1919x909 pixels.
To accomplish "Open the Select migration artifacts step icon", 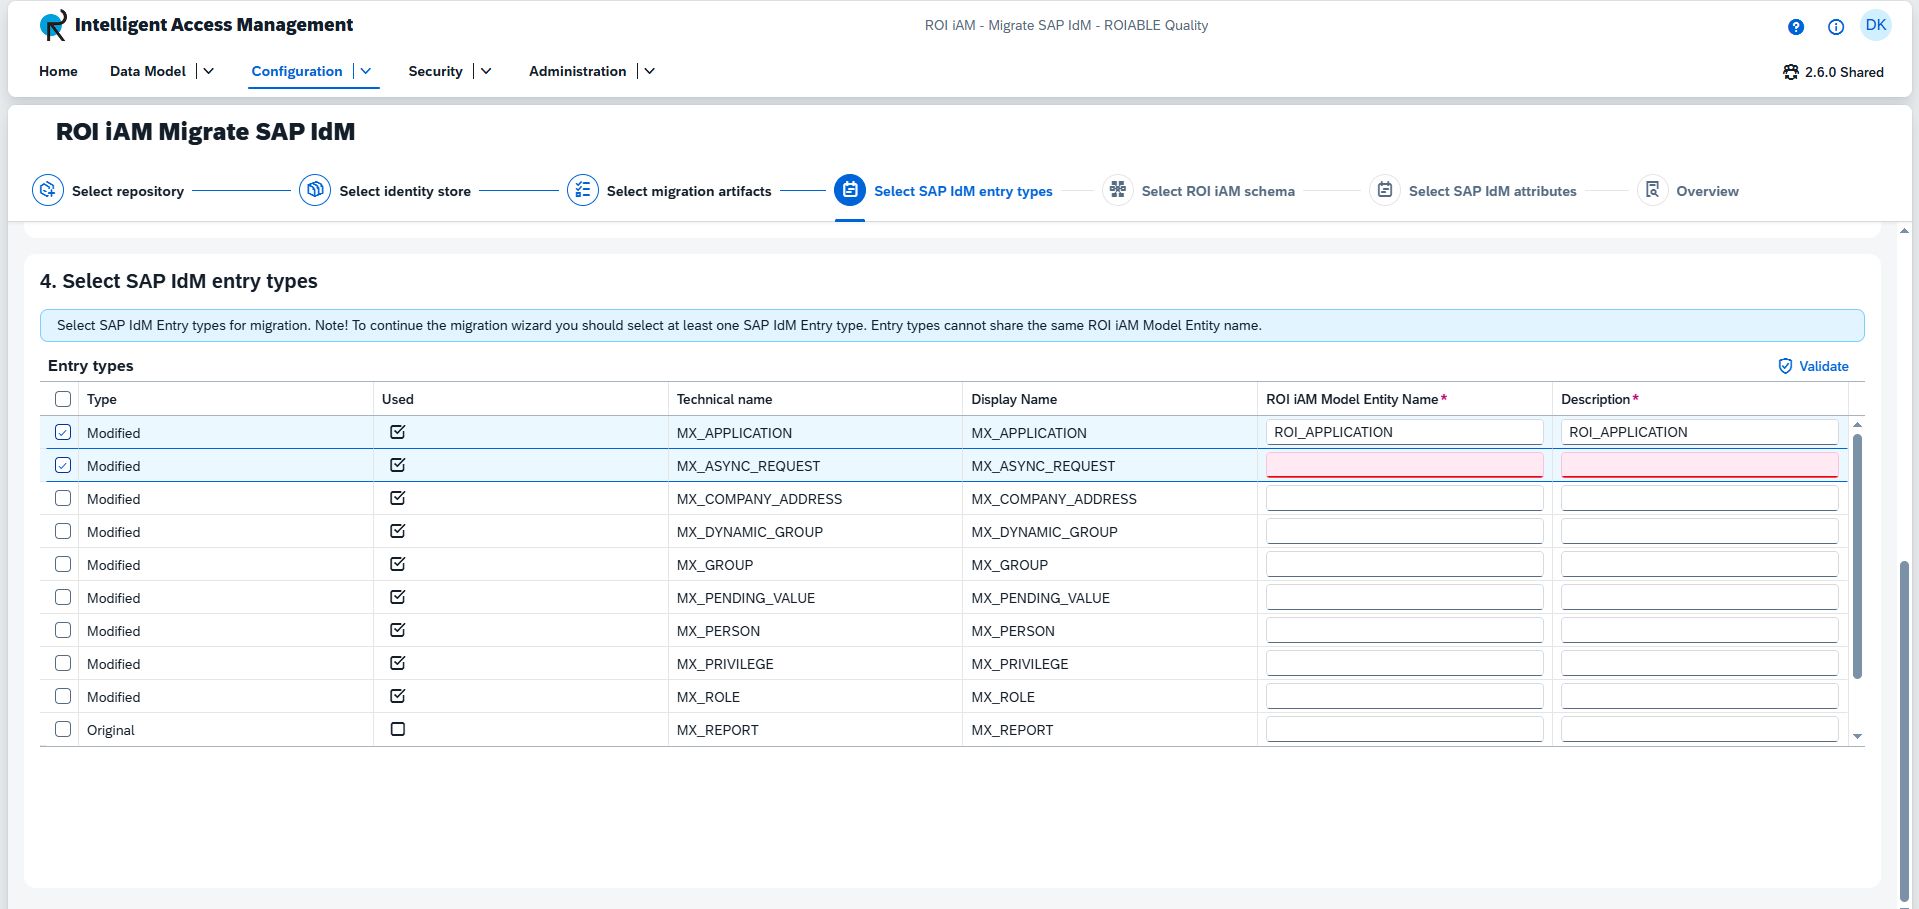I will (x=582, y=190).
